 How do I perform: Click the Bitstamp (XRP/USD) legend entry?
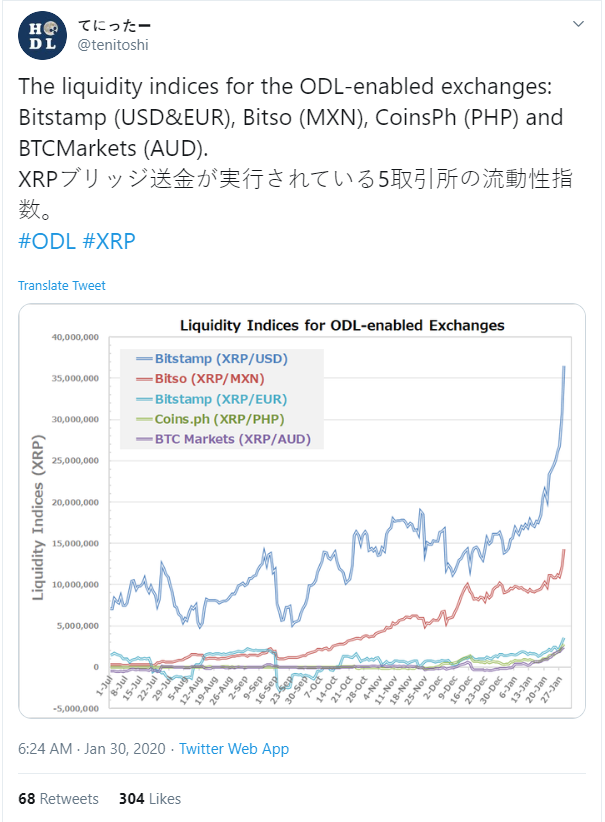[212, 359]
